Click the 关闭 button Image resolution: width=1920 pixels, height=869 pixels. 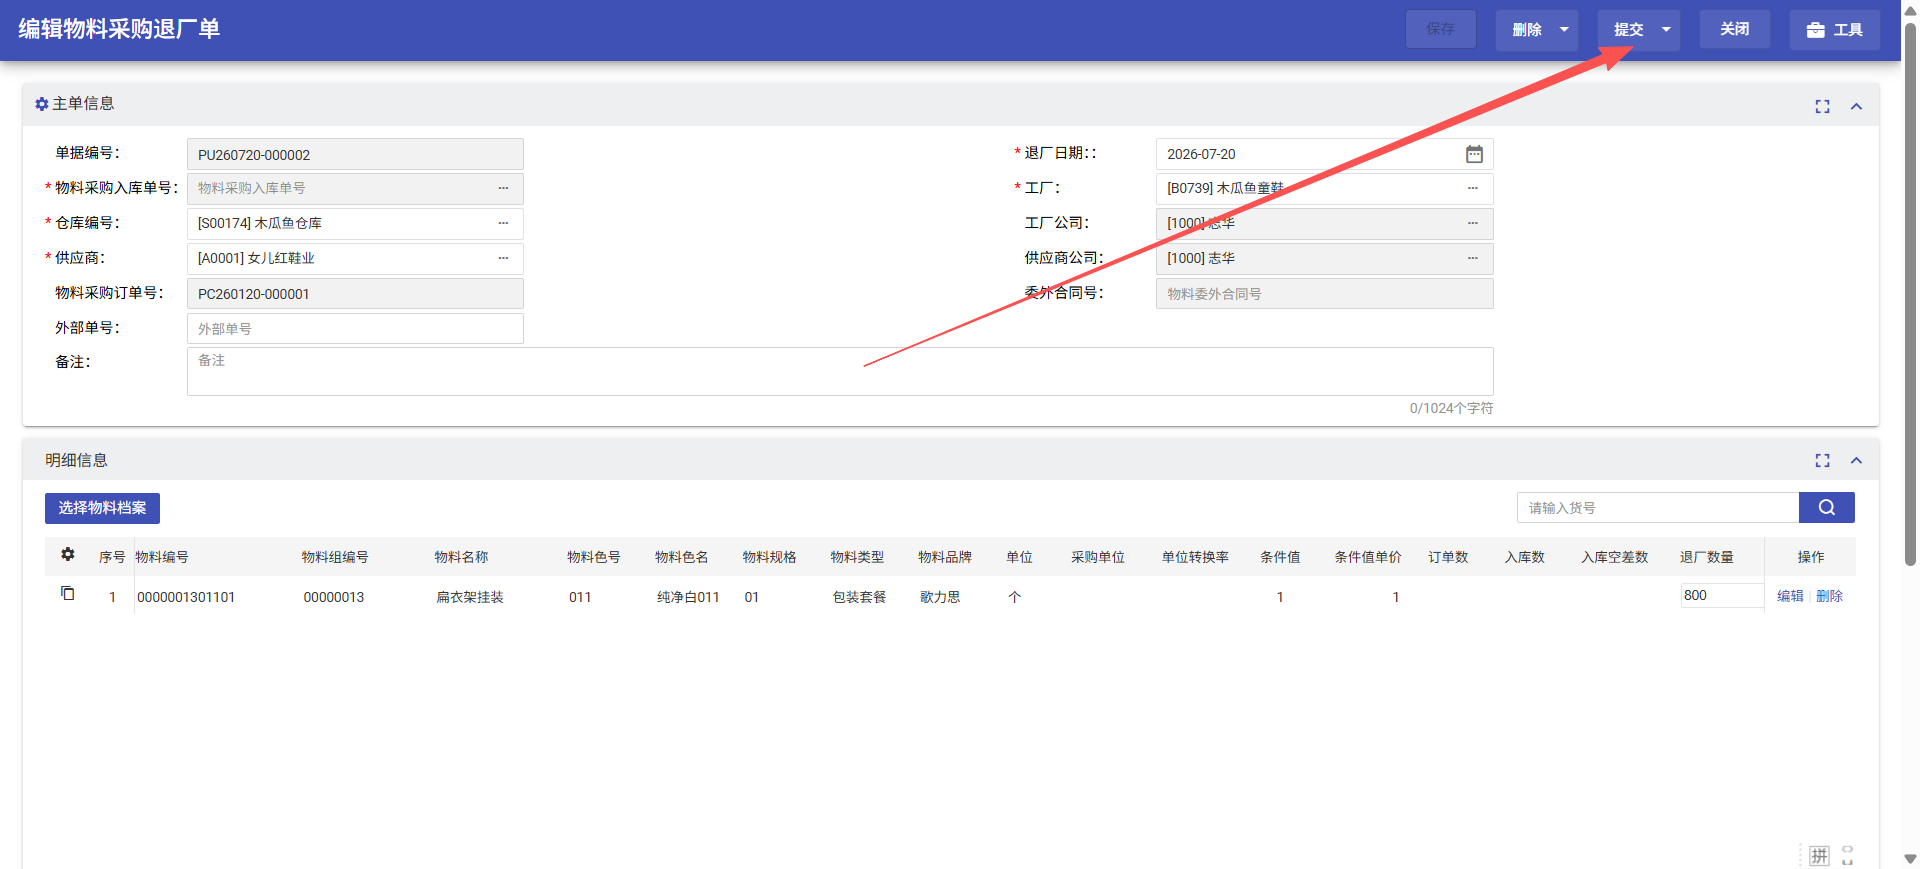[x=1734, y=30]
